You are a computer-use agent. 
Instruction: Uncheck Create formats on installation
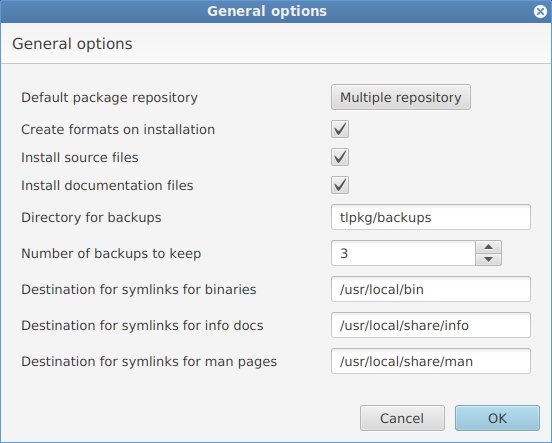(x=340, y=129)
